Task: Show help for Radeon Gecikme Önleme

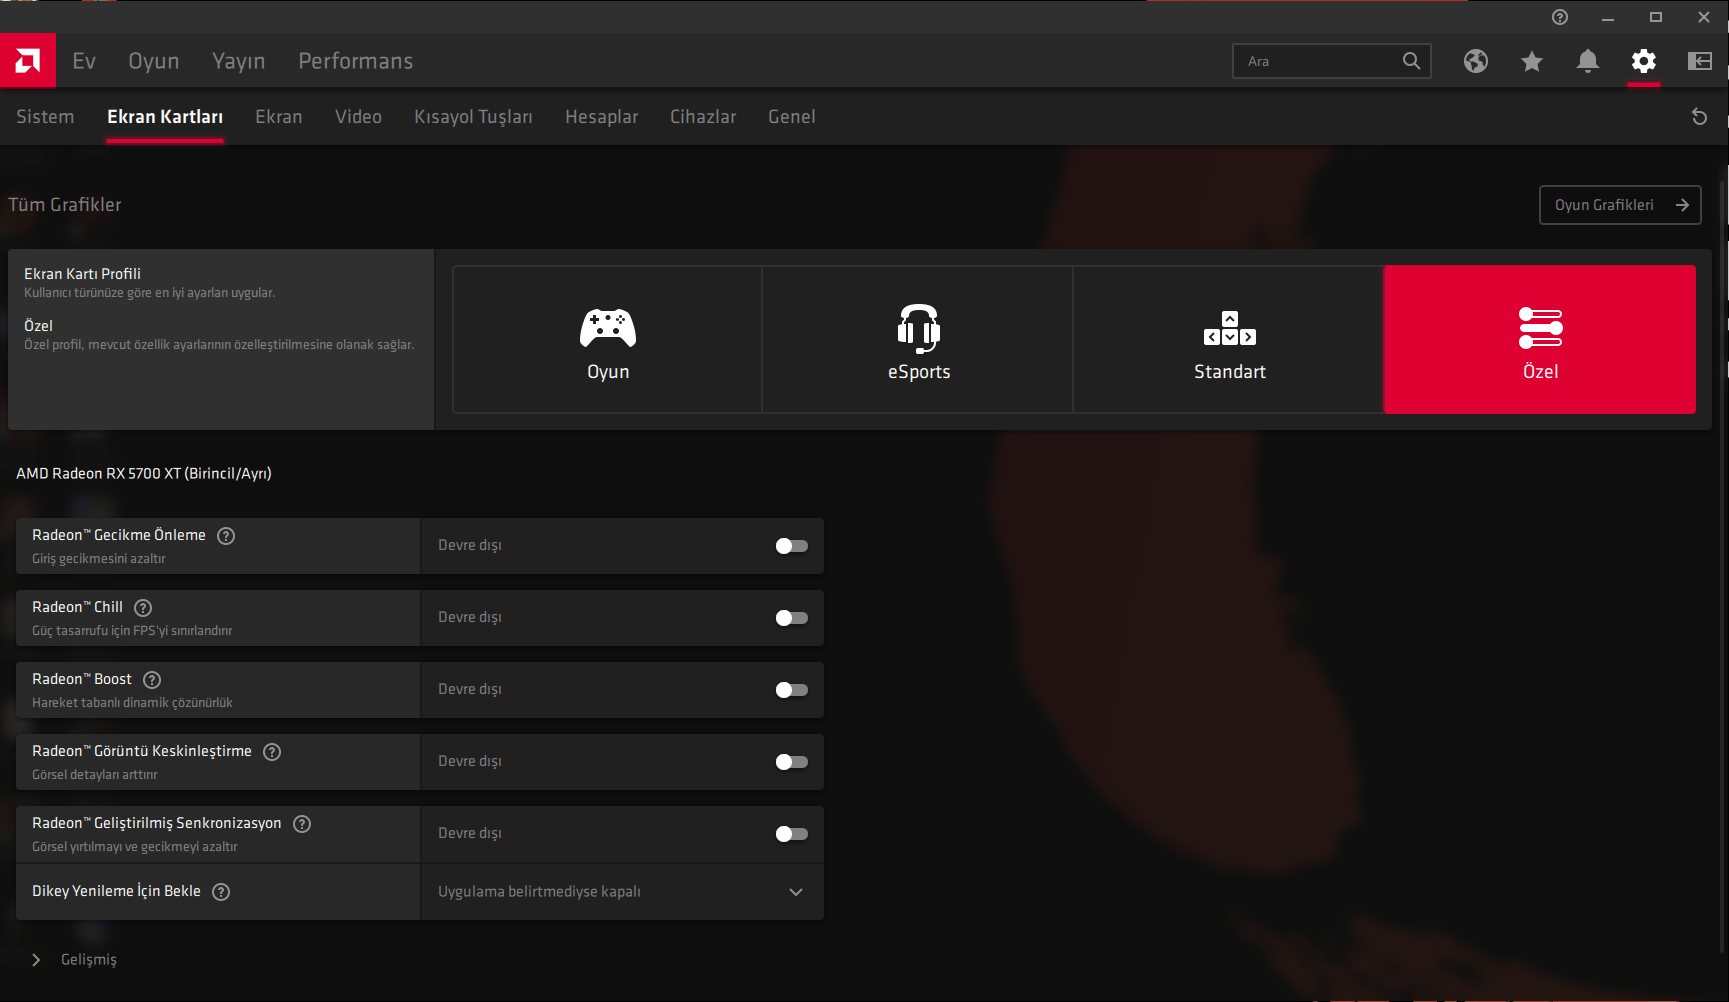Action: tap(226, 536)
